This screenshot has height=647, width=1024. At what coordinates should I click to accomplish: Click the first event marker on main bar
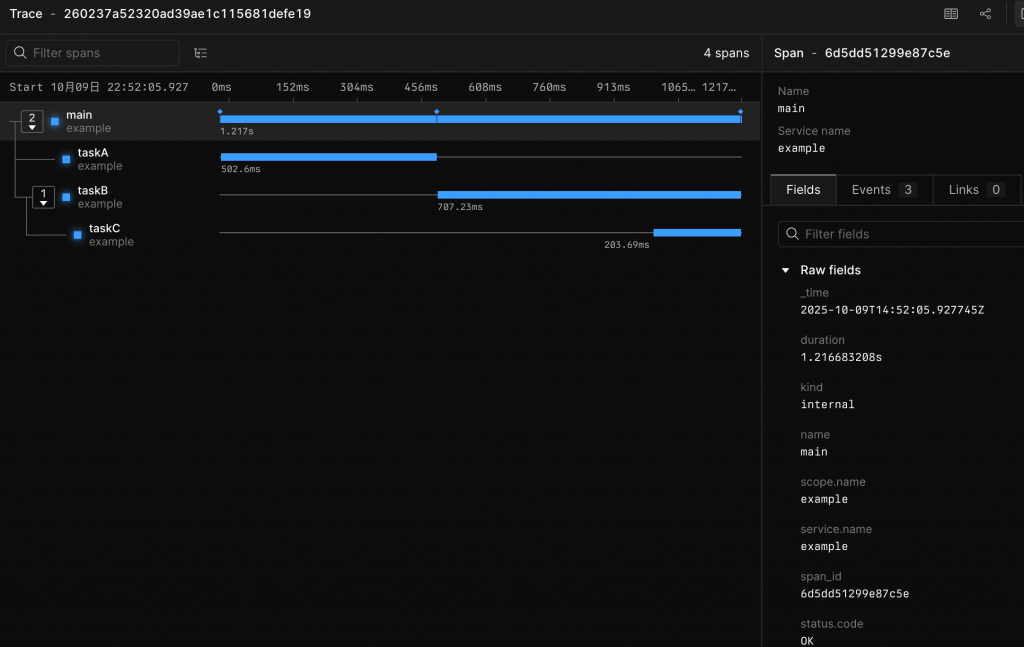coord(220,112)
